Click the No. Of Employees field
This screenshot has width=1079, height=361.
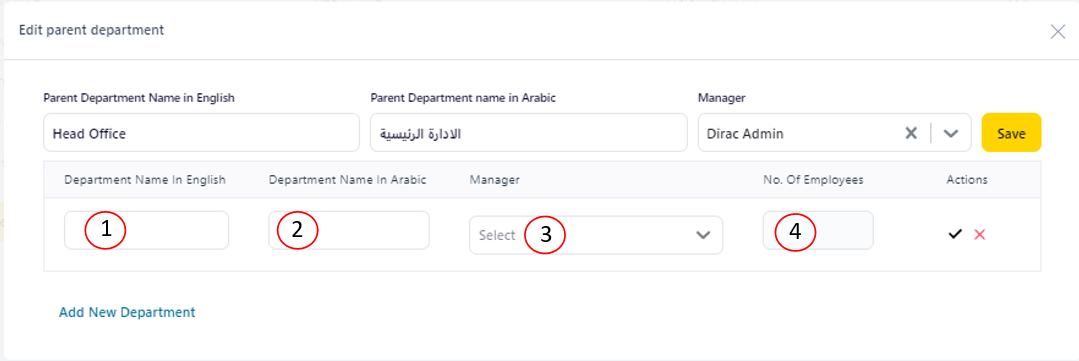point(818,230)
